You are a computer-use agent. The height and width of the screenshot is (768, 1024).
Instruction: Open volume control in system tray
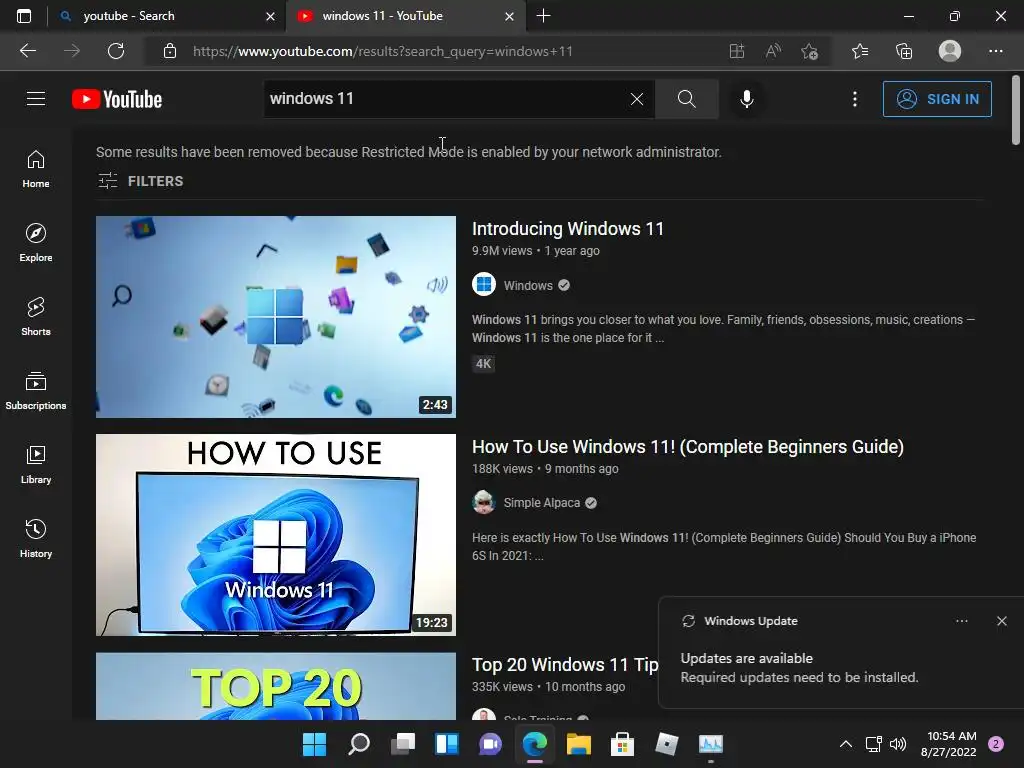pyautogui.click(x=898, y=744)
